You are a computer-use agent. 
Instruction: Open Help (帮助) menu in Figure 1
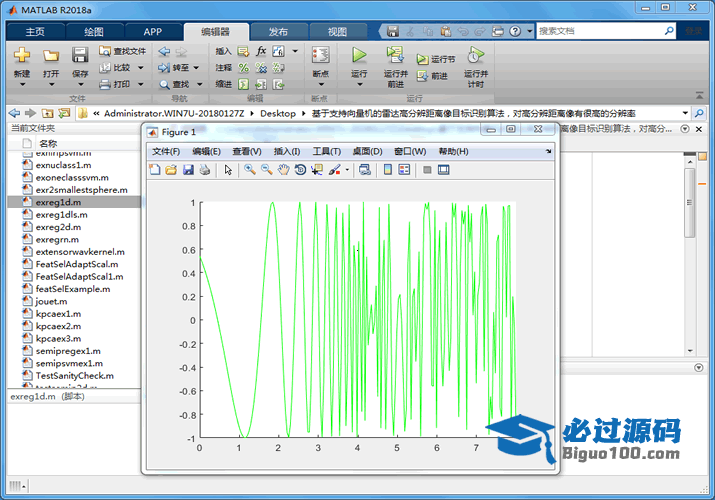453,151
